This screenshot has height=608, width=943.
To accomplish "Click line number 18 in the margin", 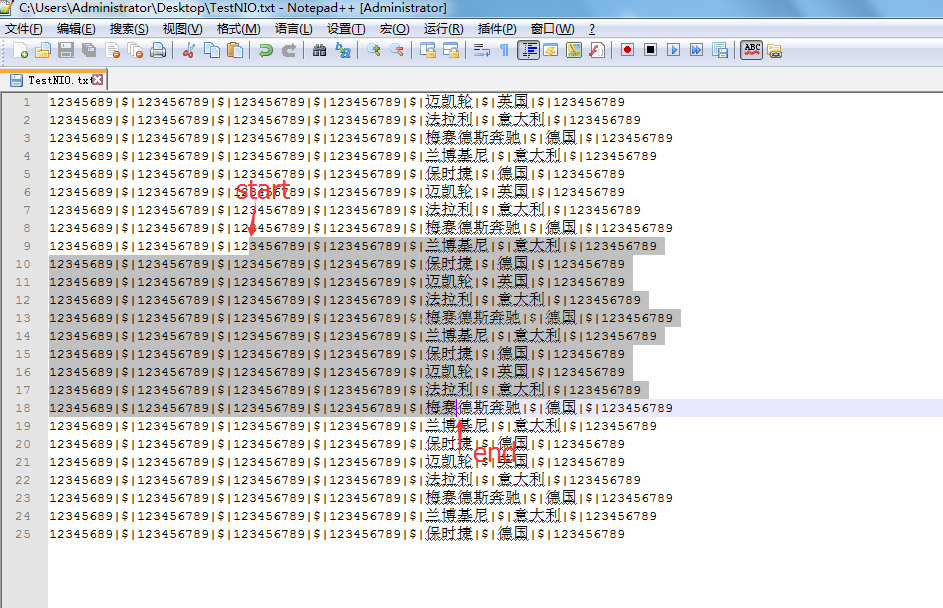I will coord(23,408).
